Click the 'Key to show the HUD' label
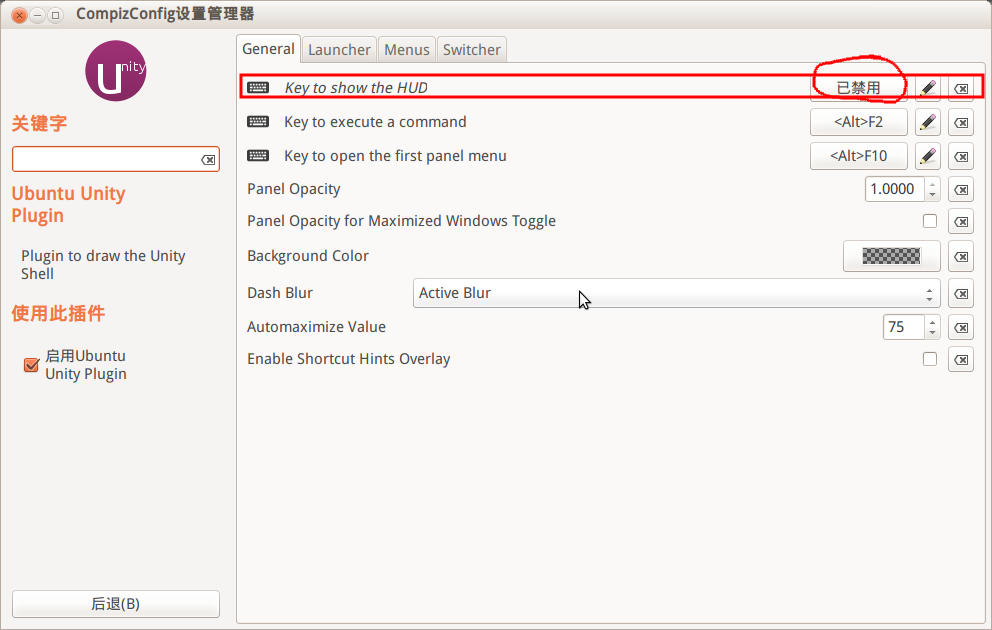Image resolution: width=992 pixels, height=630 pixels. 356,88
